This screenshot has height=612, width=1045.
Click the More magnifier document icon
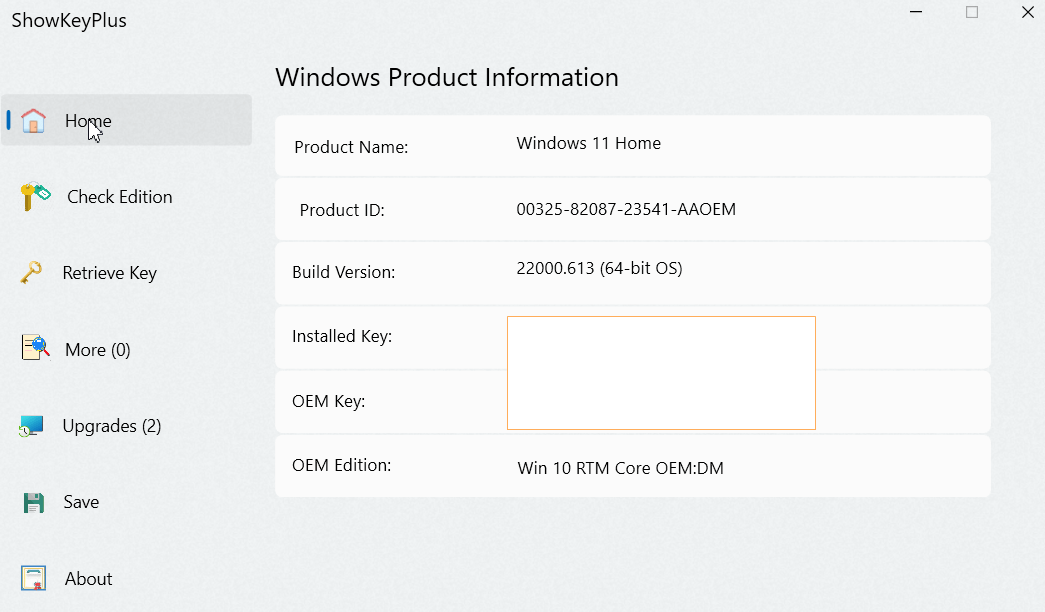click(35, 347)
